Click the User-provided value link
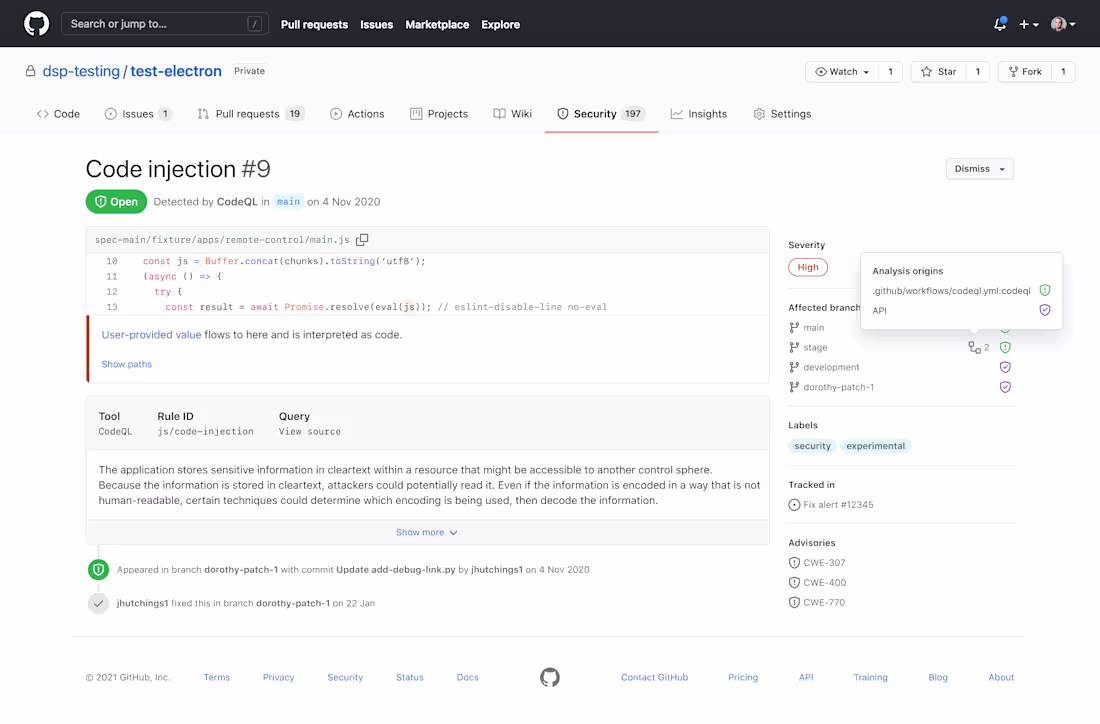This screenshot has width=1100, height=724. click(152, 335)
